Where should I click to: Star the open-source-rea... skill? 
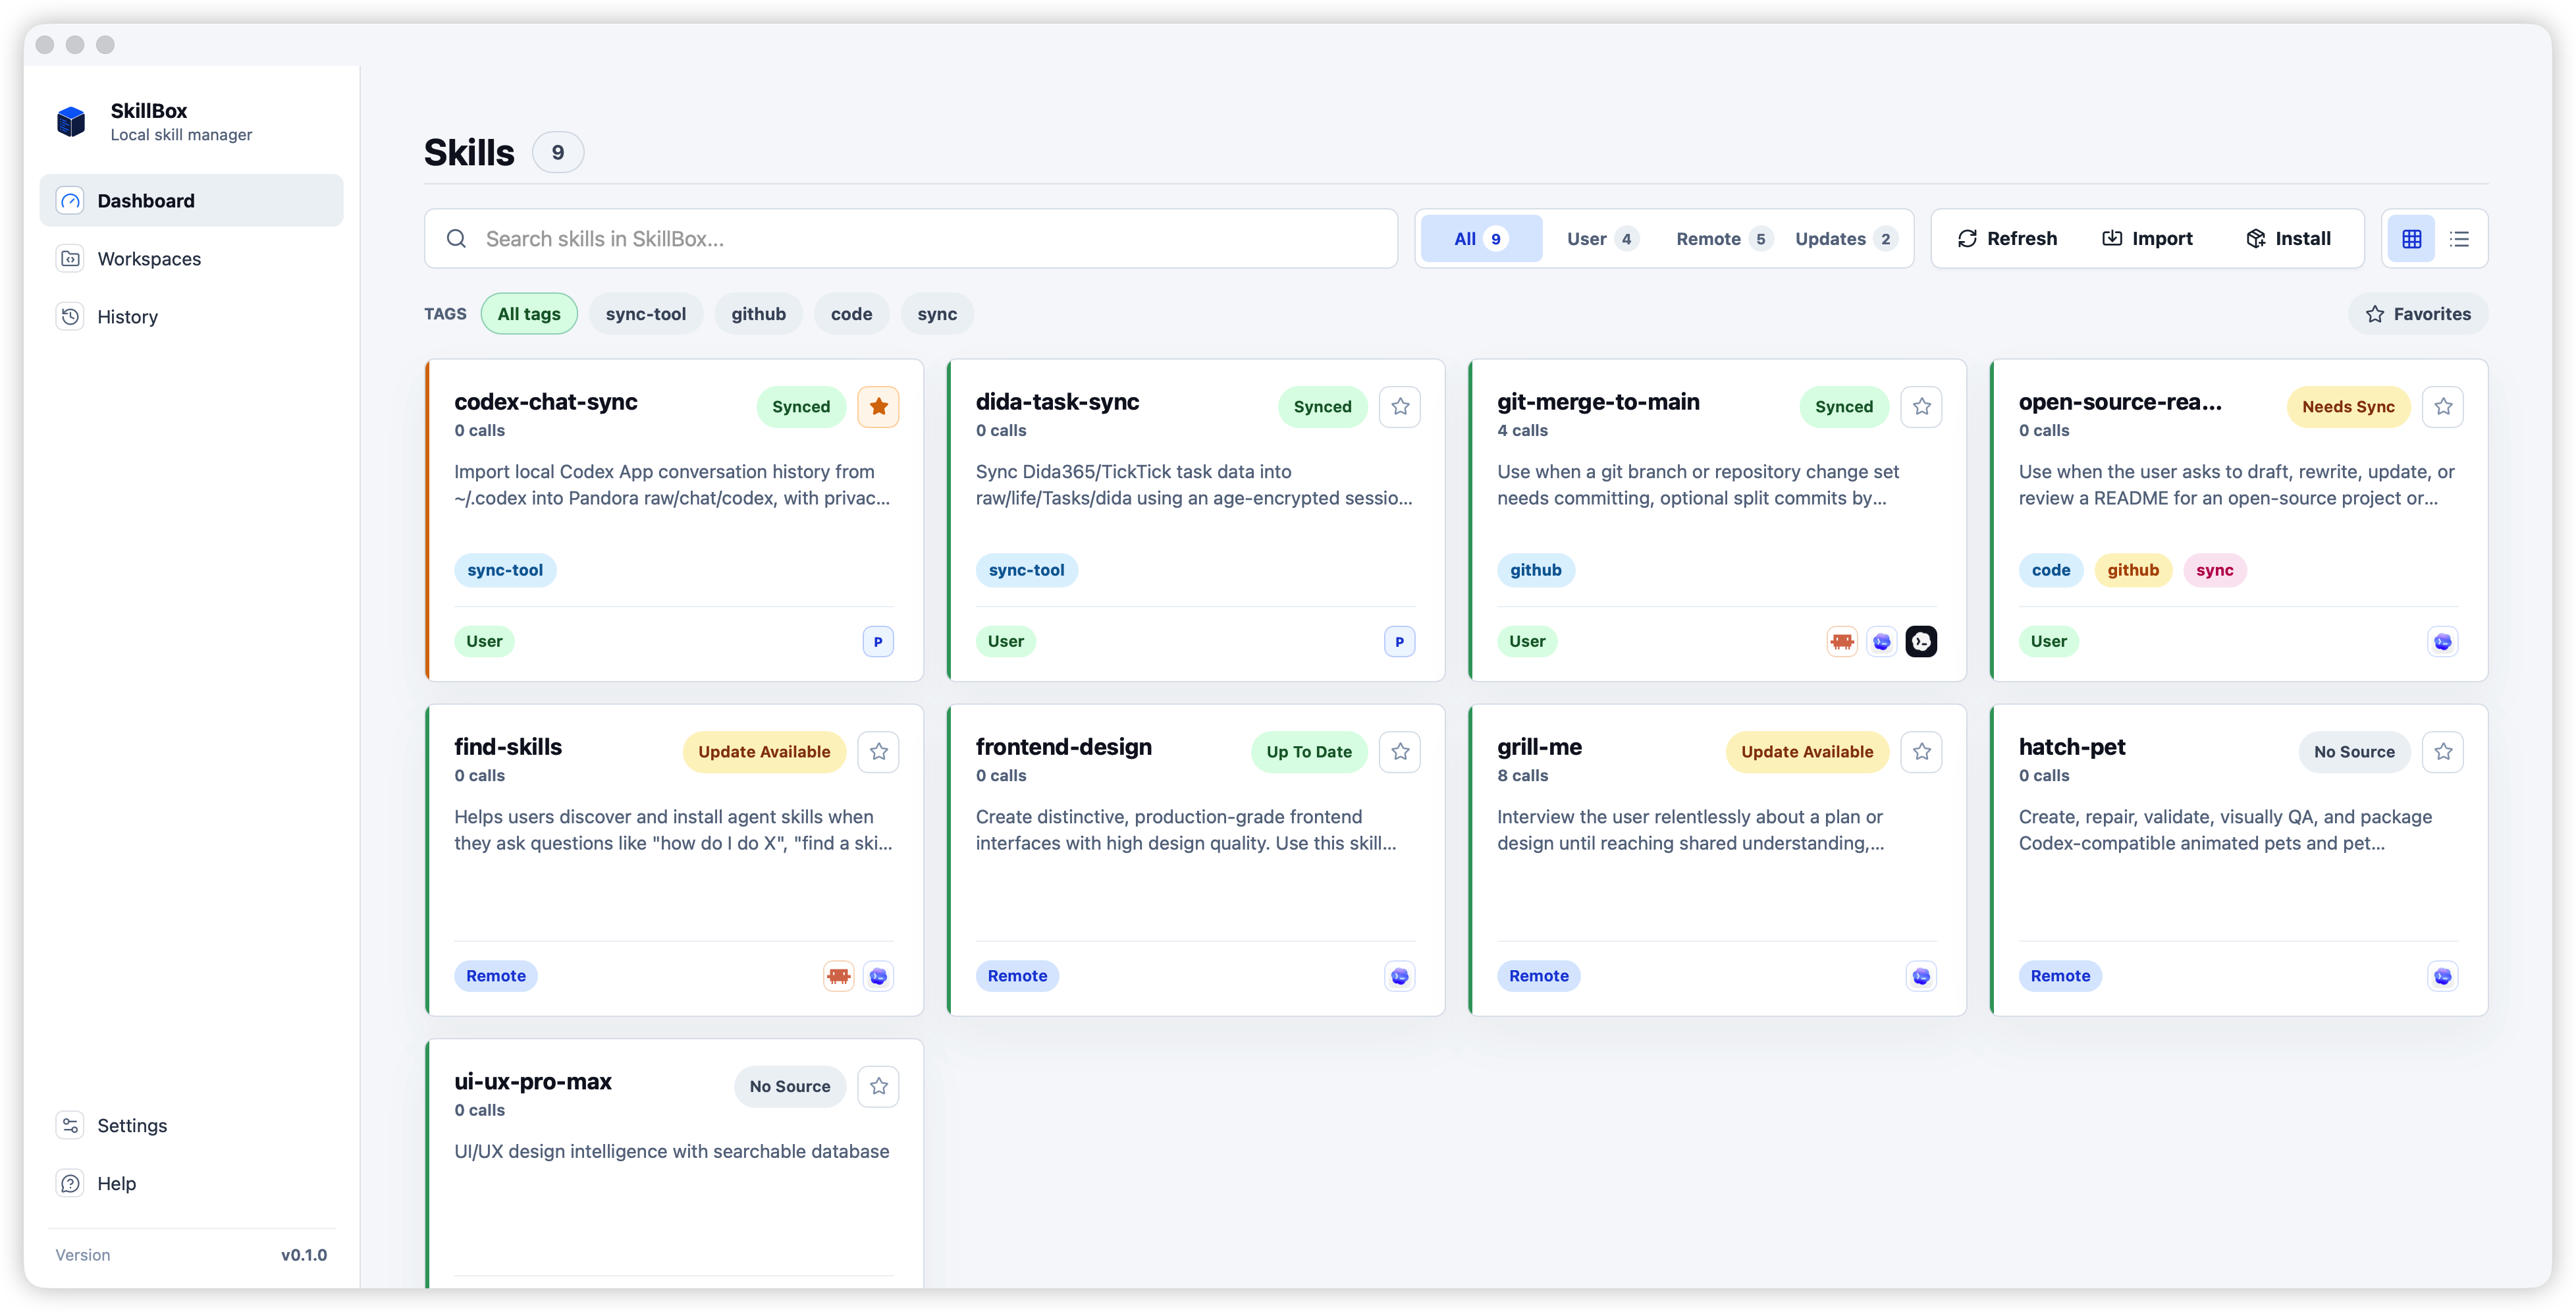(x=2443, y=407)
